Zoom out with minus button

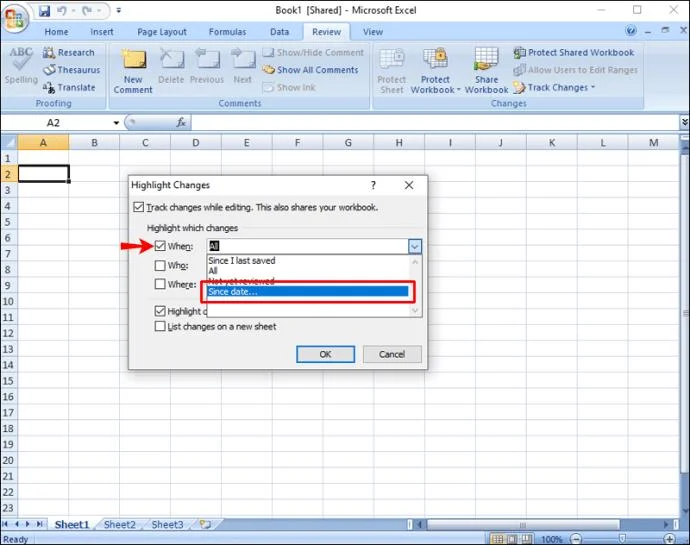576,539
